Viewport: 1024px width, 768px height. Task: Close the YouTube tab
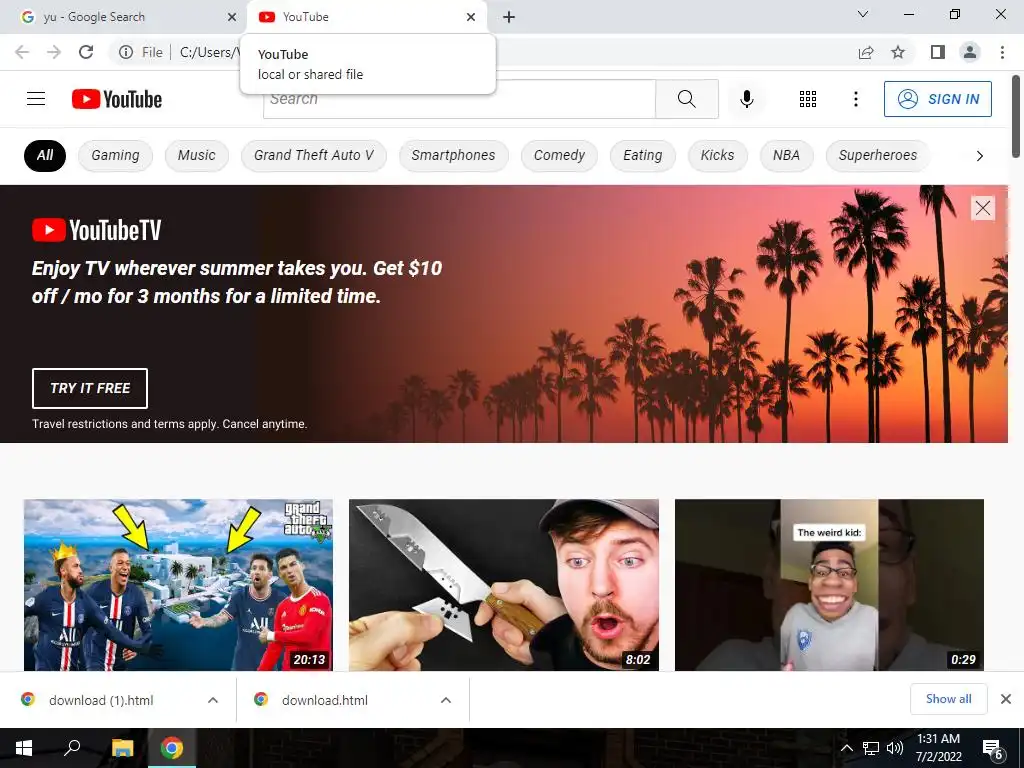[471, 17]
